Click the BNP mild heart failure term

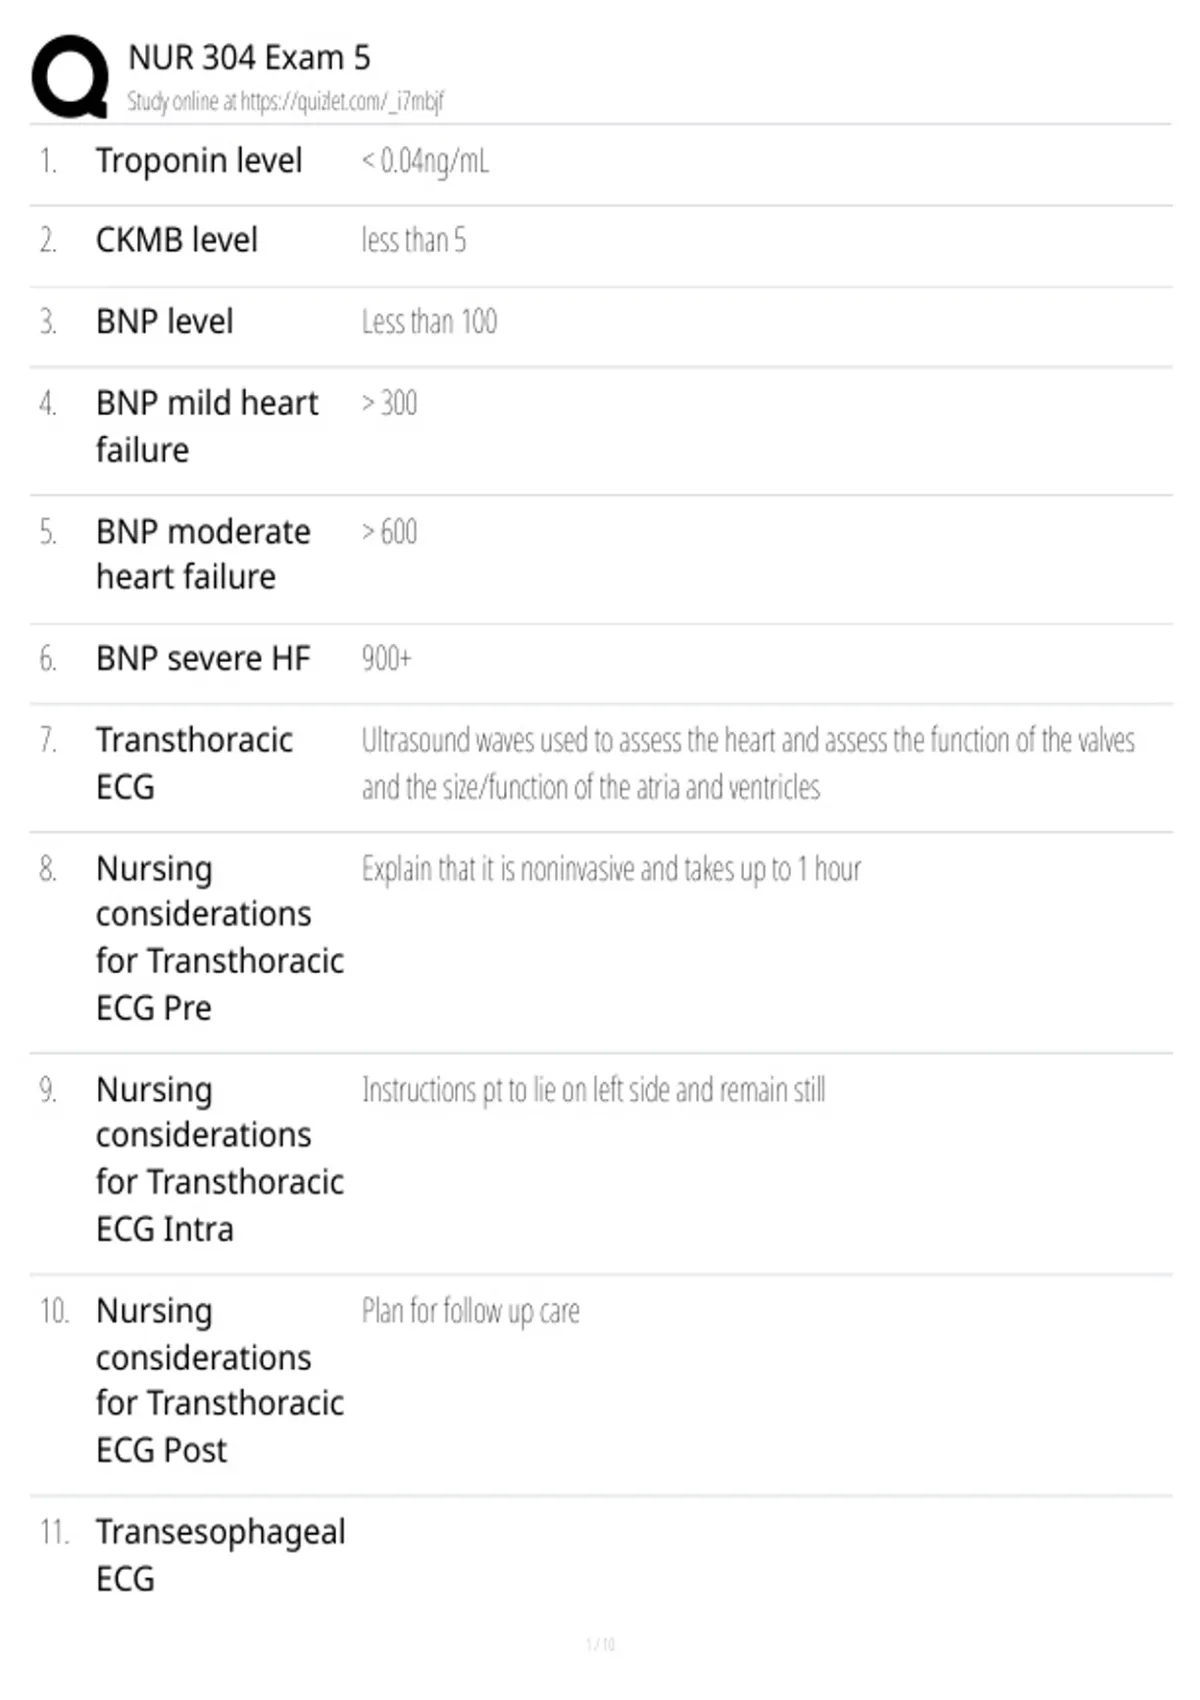pos(207,426)
